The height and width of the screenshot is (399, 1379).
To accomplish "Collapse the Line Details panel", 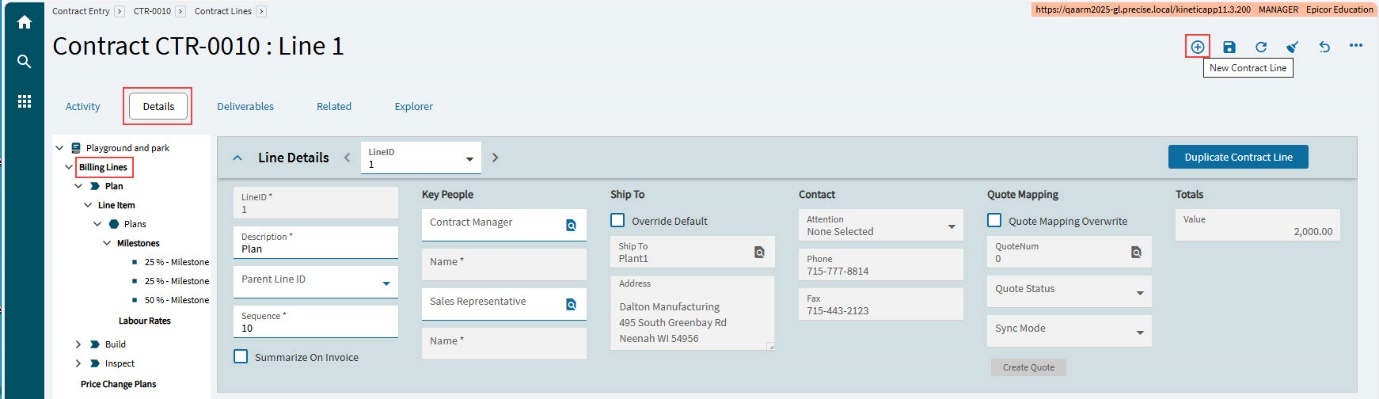I will pos(237,157).
